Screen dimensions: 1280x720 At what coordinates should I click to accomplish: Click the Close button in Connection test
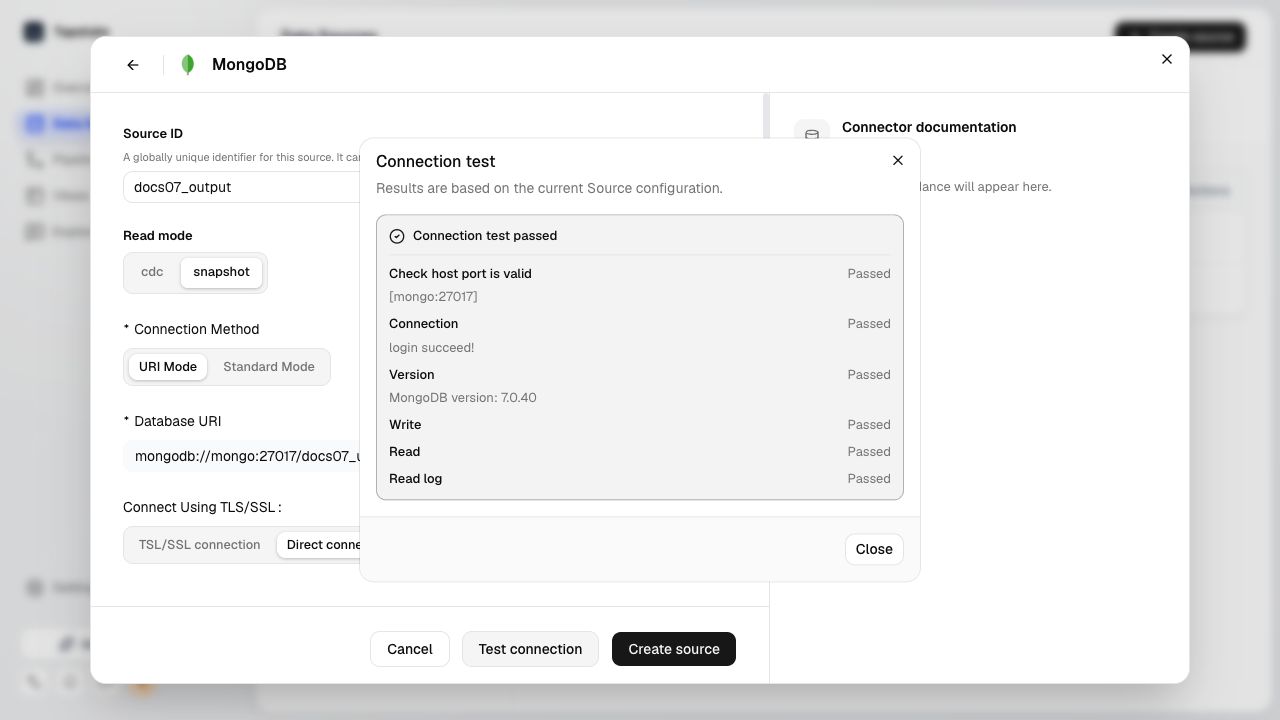(874, 549)
